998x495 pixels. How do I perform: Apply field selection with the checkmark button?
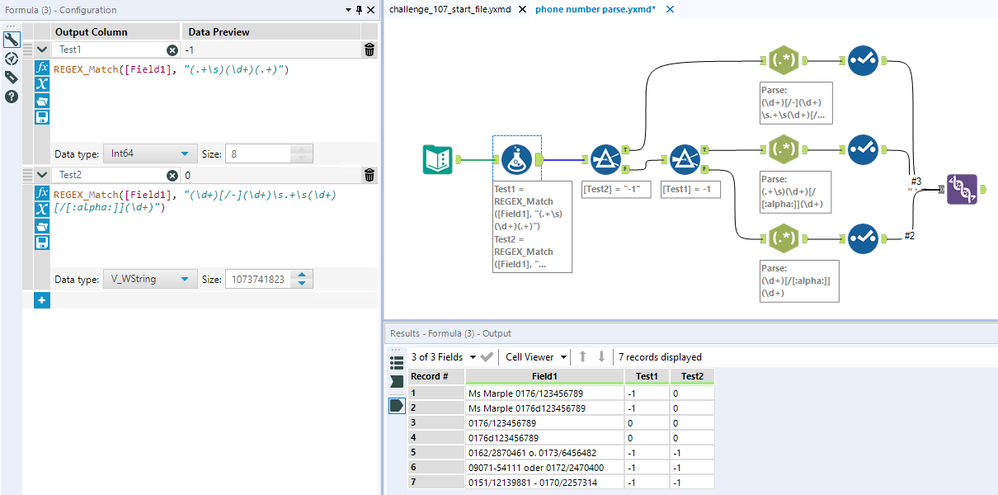tap(487, 357)
